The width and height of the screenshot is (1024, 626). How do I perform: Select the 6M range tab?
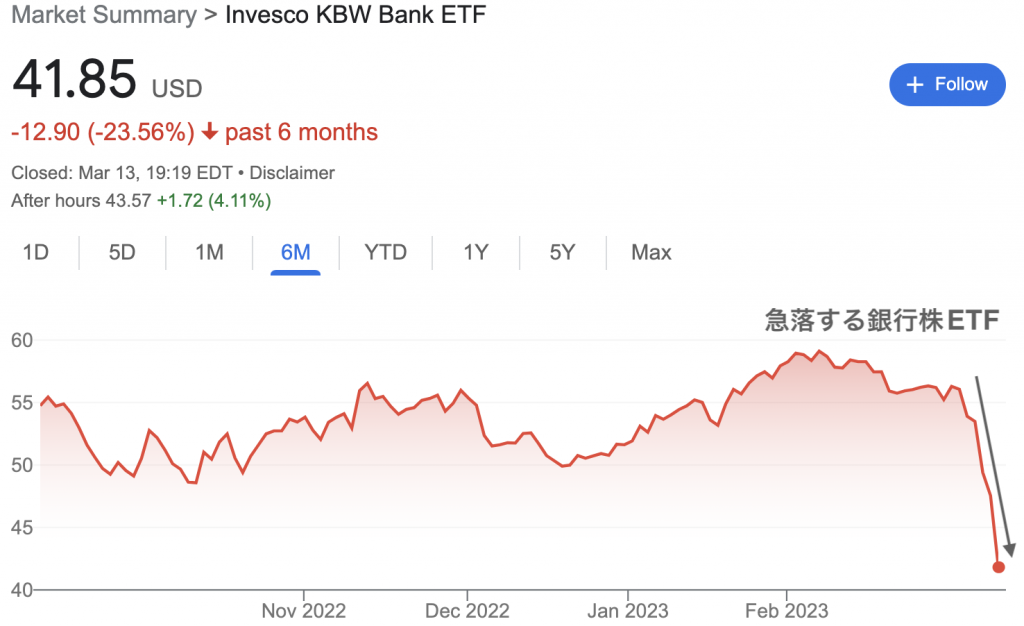[295, 252]
